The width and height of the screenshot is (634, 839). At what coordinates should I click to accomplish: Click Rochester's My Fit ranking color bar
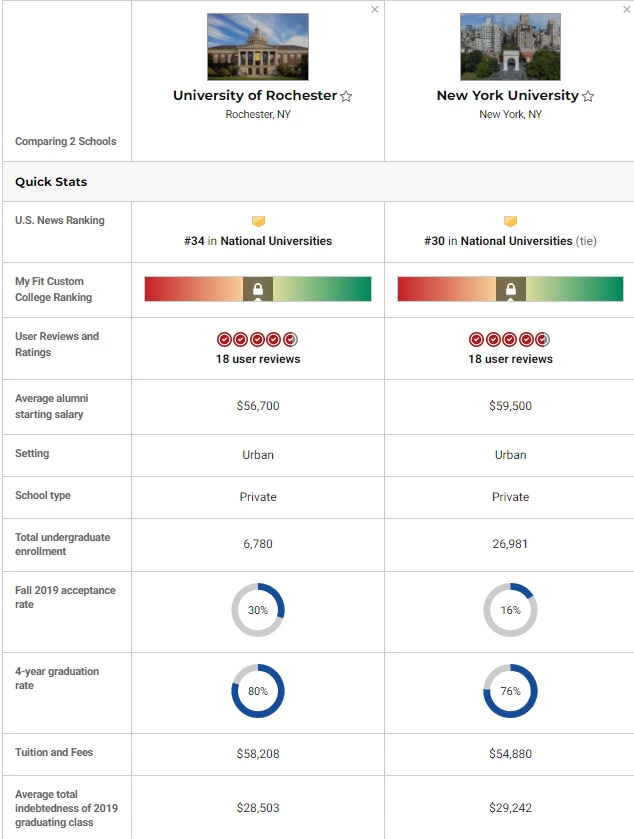click(258, 289)
